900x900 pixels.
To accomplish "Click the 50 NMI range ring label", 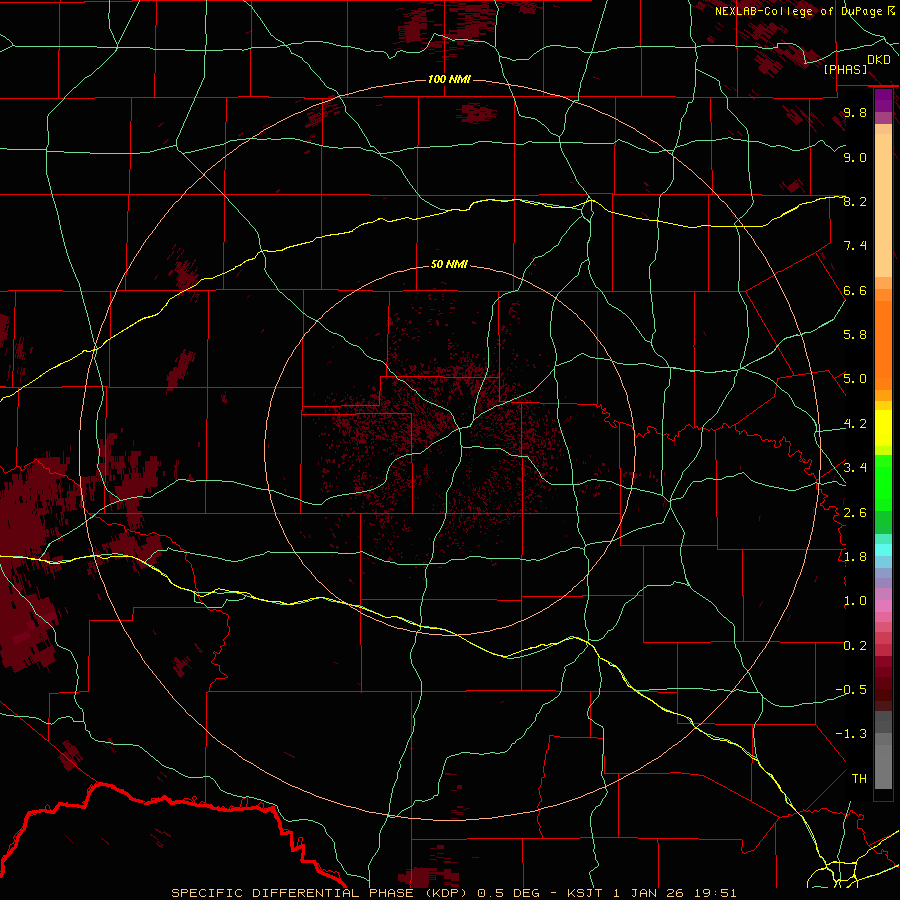I will (449, 265).
